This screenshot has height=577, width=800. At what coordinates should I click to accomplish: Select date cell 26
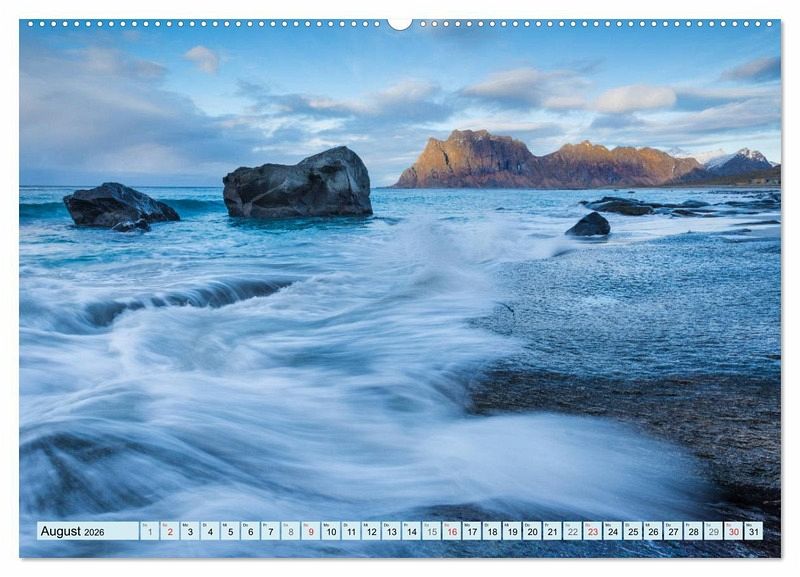653,531
